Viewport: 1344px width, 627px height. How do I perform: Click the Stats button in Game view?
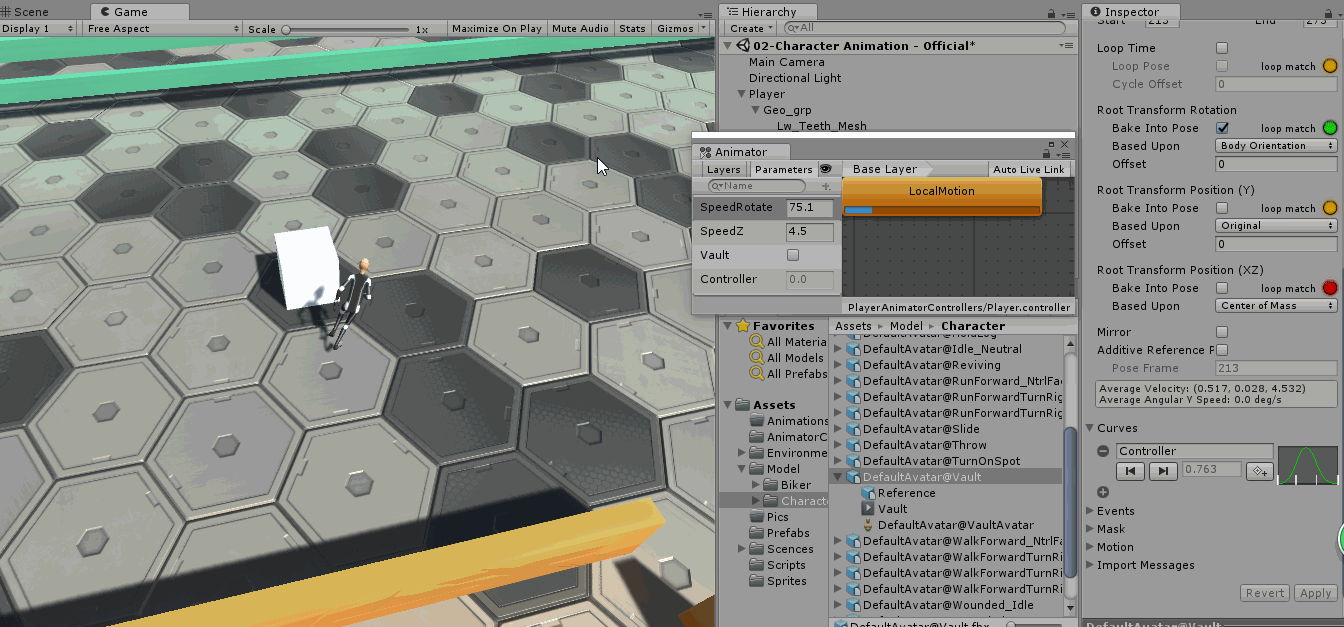click(x=632, y=29)
